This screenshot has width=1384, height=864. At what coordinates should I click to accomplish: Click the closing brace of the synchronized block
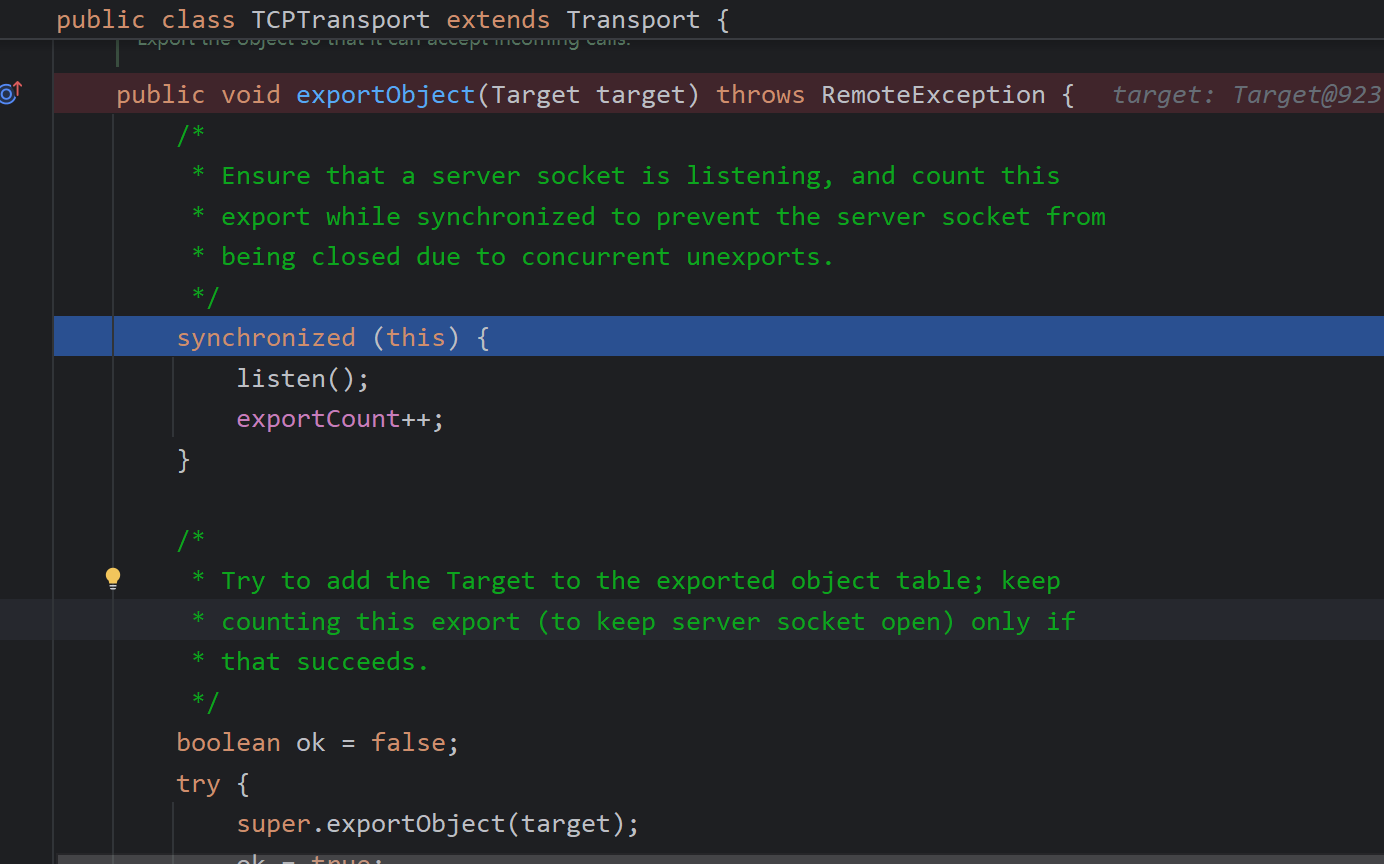click(x=184, y=460)
